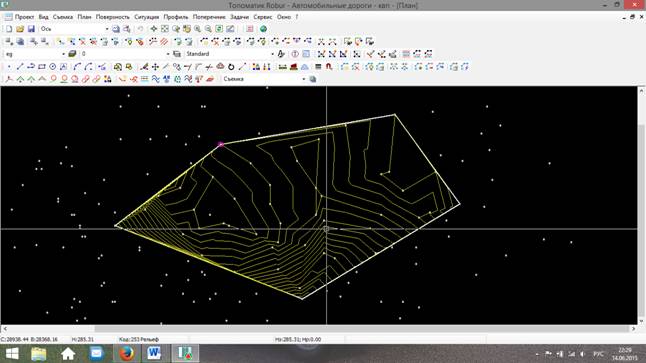Open the Сервис menu
Viewport: 646px width, 363px height.
262,17
